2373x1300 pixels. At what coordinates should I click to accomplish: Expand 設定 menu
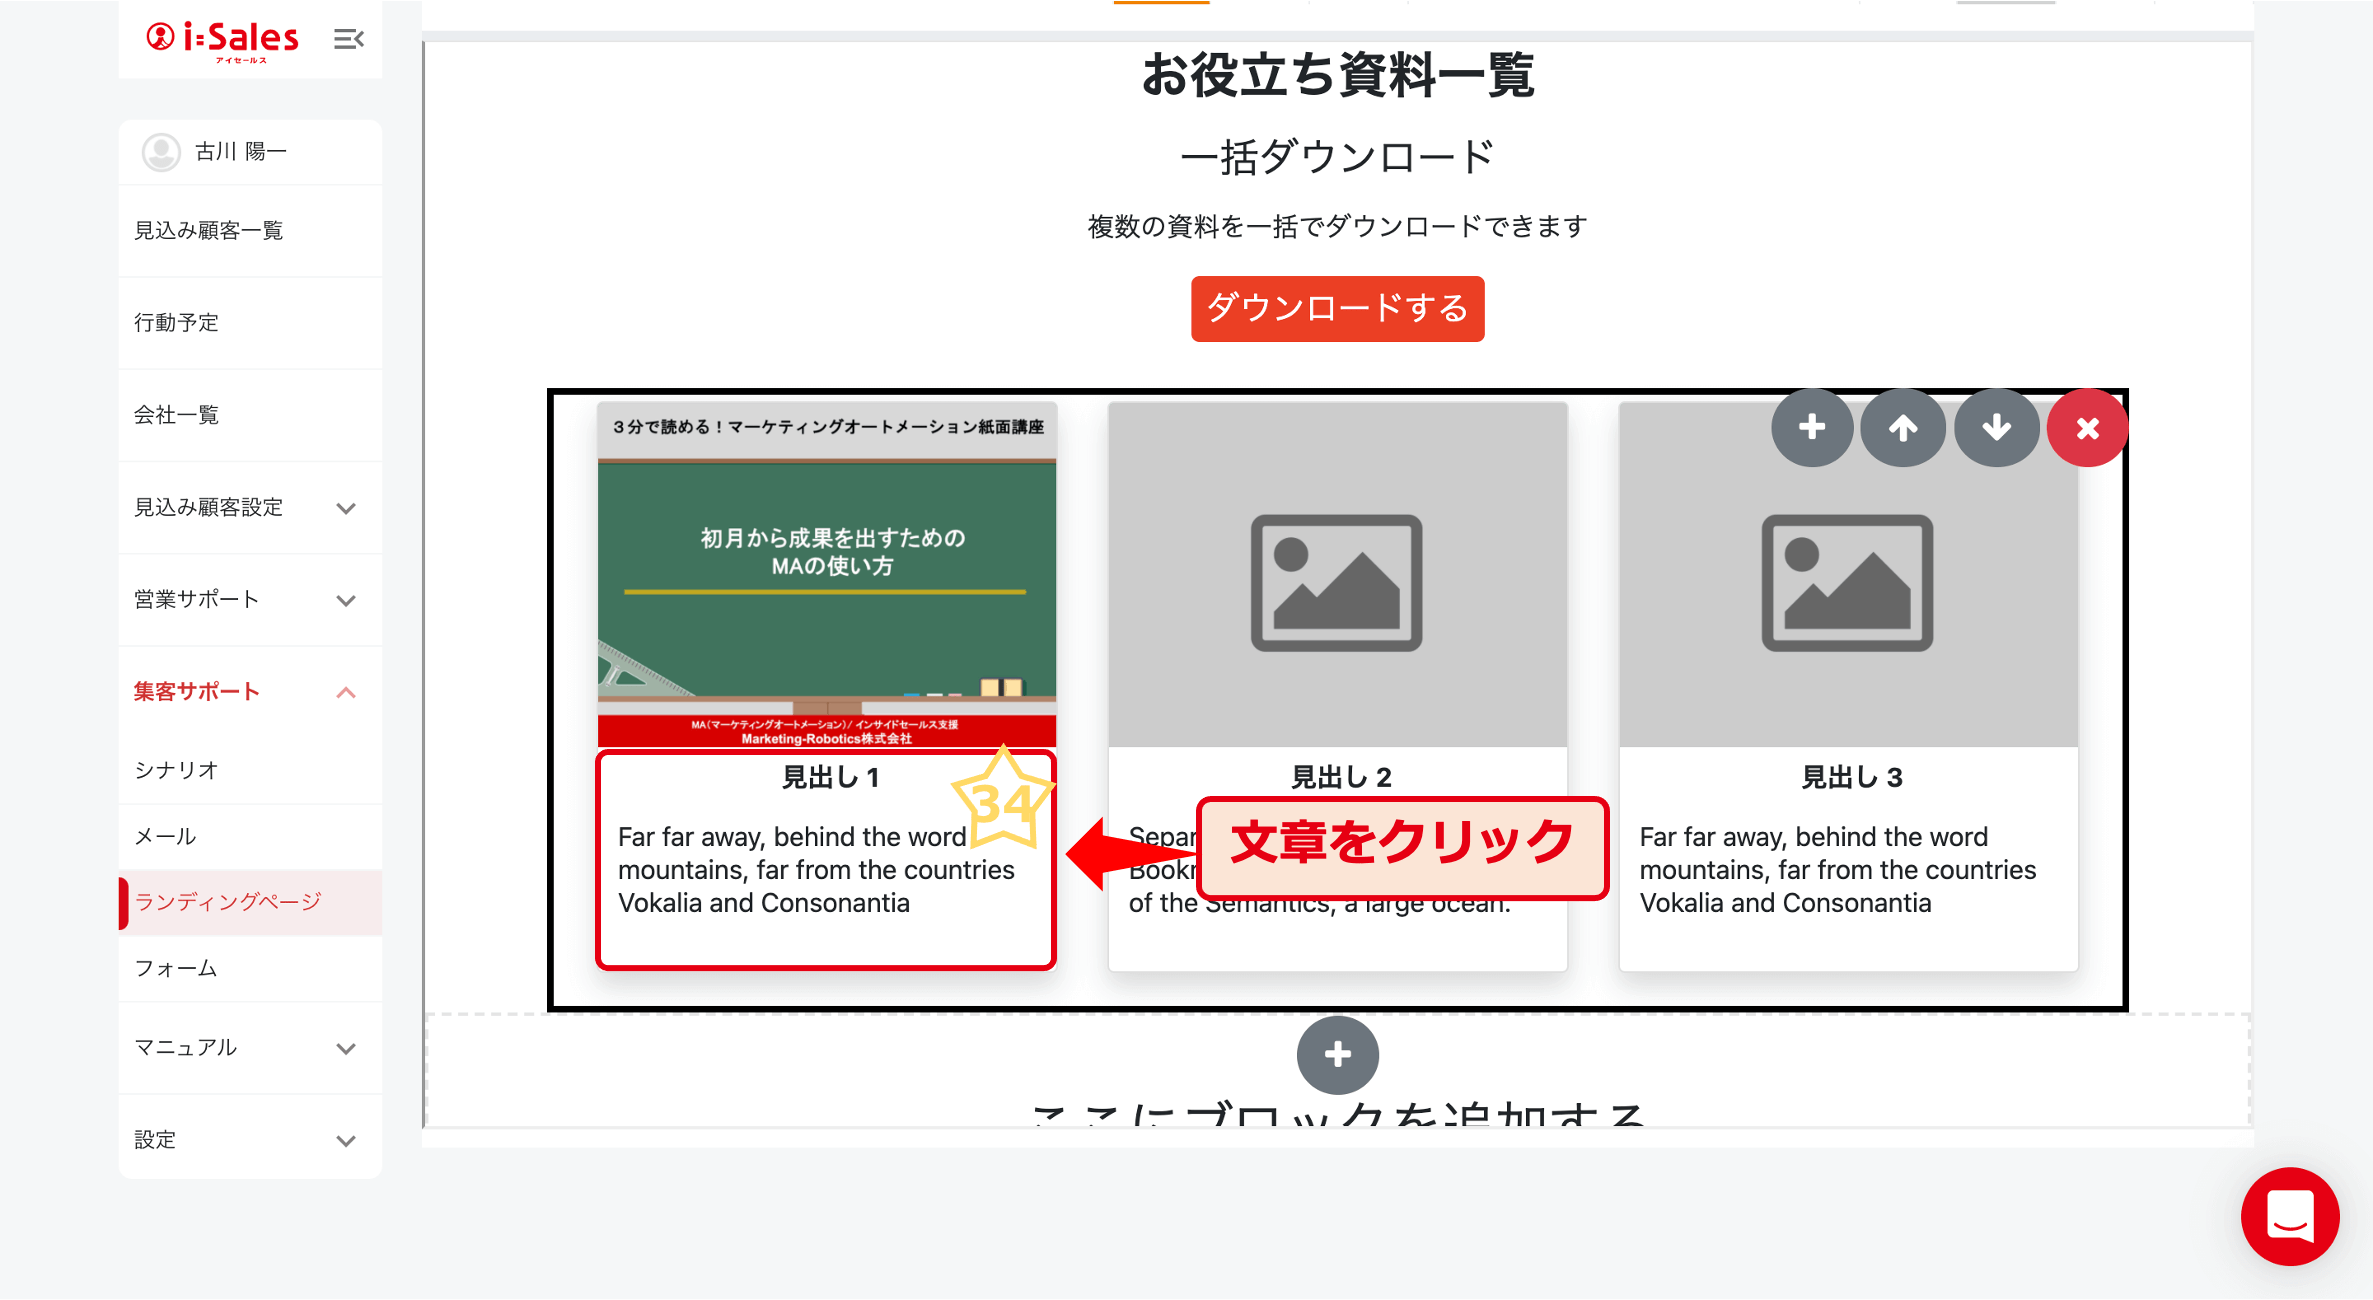[x=346, y=1140]
